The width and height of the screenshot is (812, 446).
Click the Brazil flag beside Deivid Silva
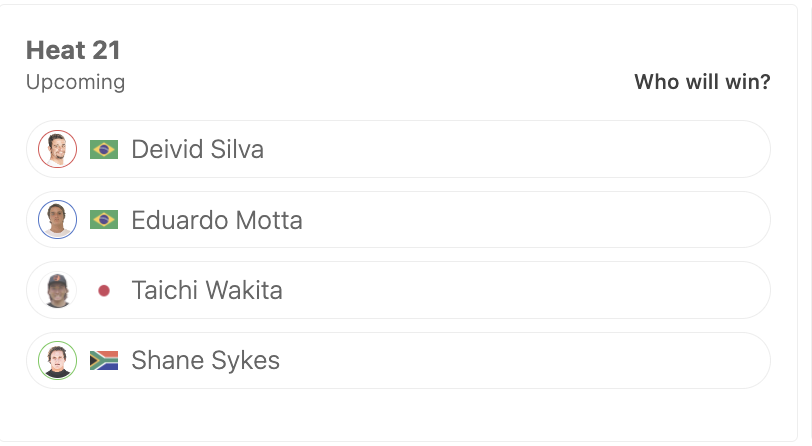[x=104, y=150]
